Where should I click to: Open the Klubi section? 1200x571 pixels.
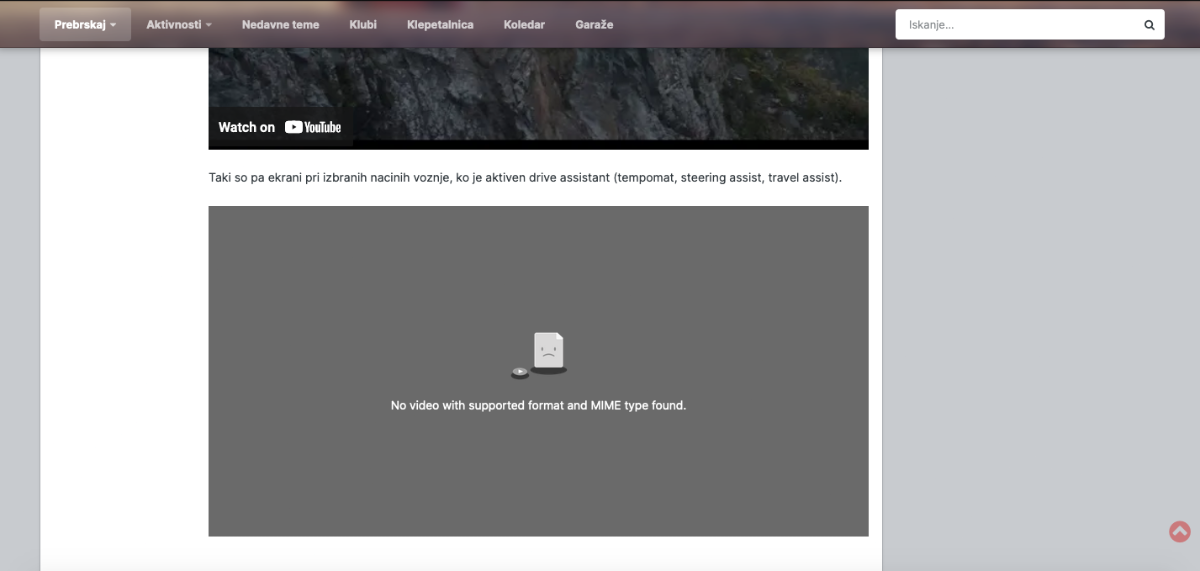coord(363,24)
